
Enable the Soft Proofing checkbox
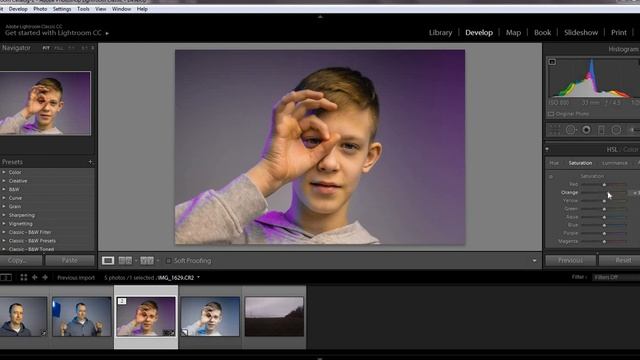pos(168,260)
